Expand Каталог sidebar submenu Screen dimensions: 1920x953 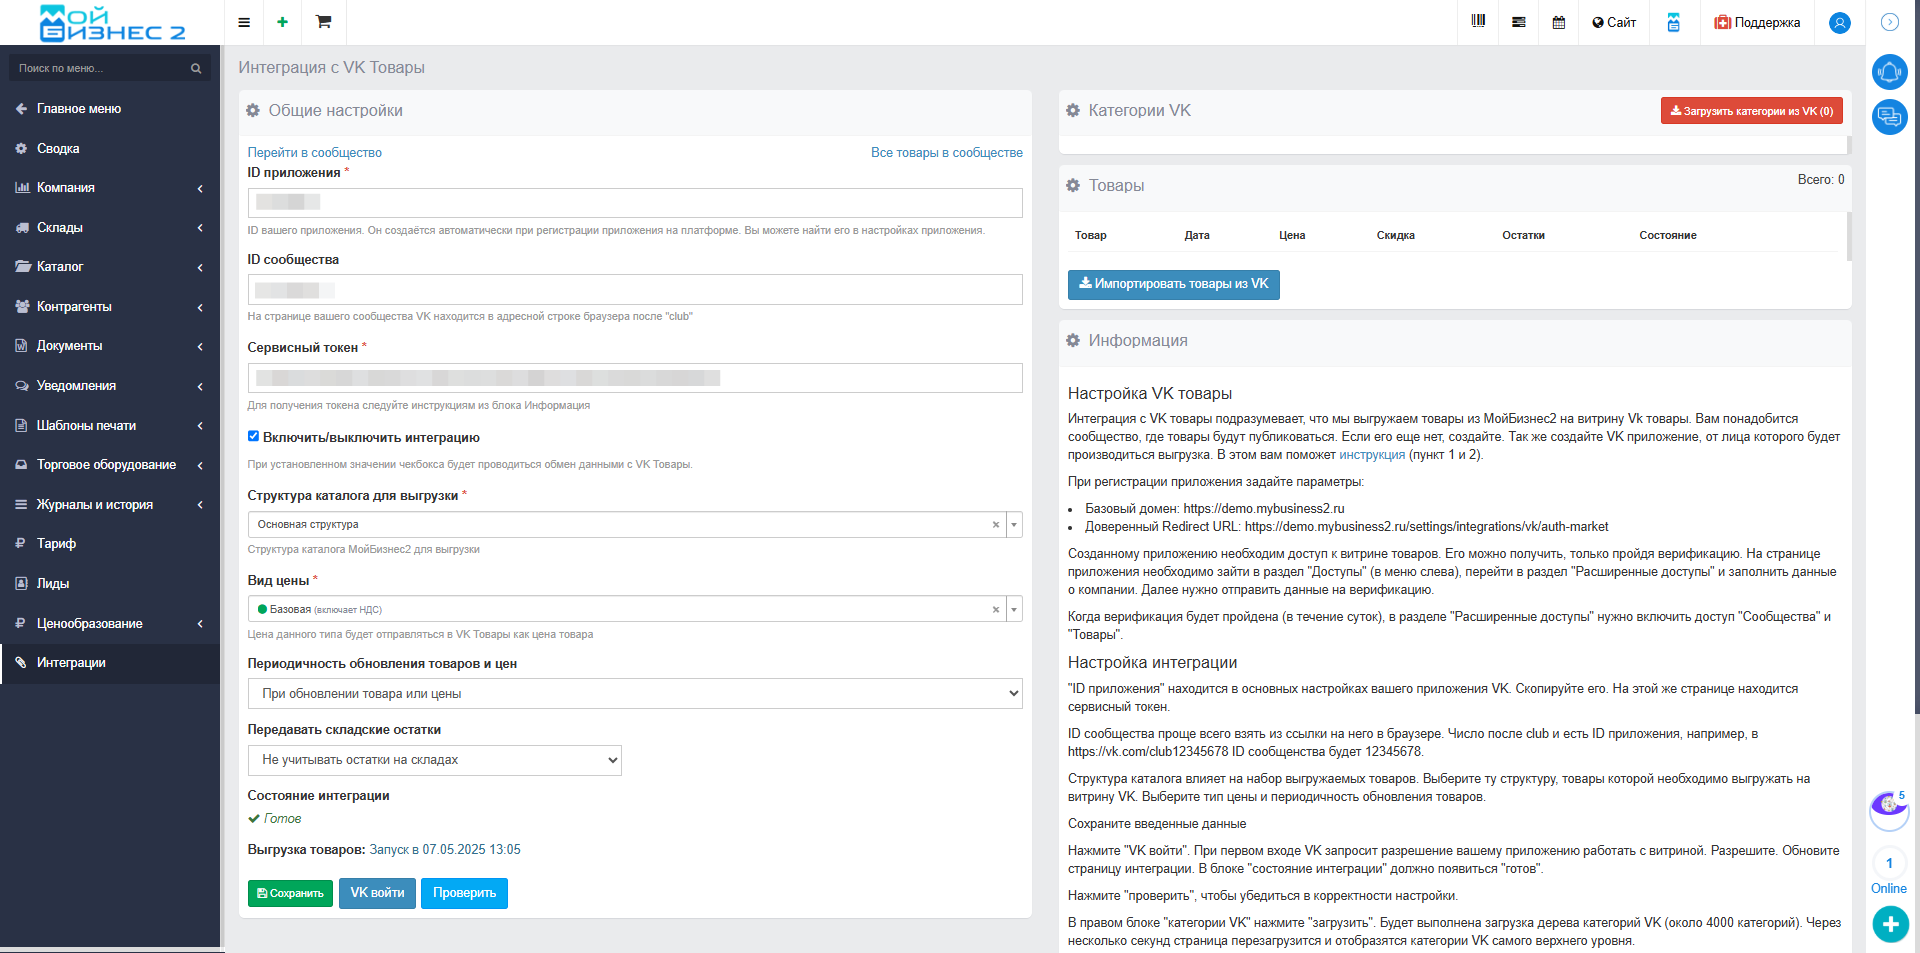(110, 267)
